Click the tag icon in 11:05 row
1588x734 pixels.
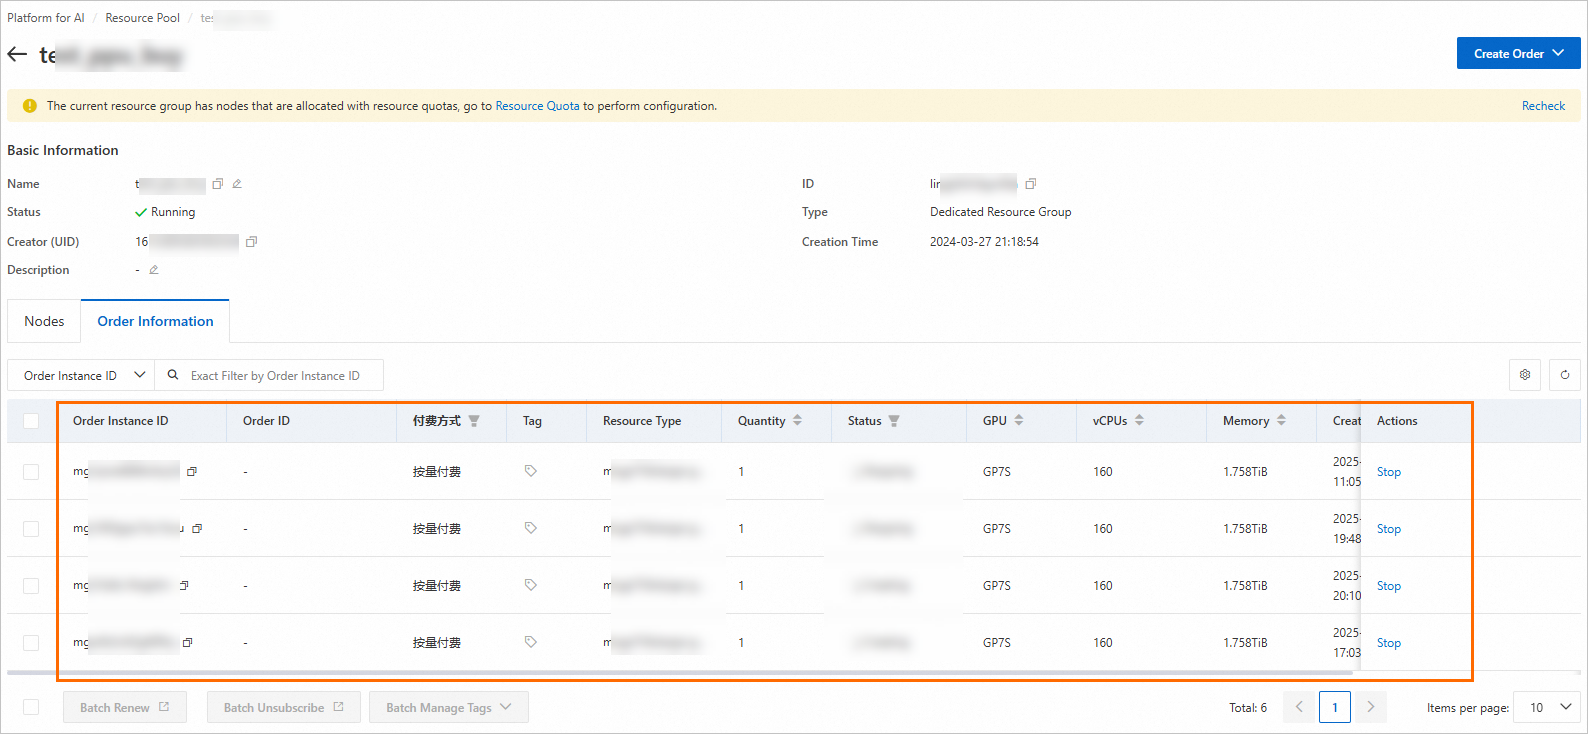[x=531, y=471]
